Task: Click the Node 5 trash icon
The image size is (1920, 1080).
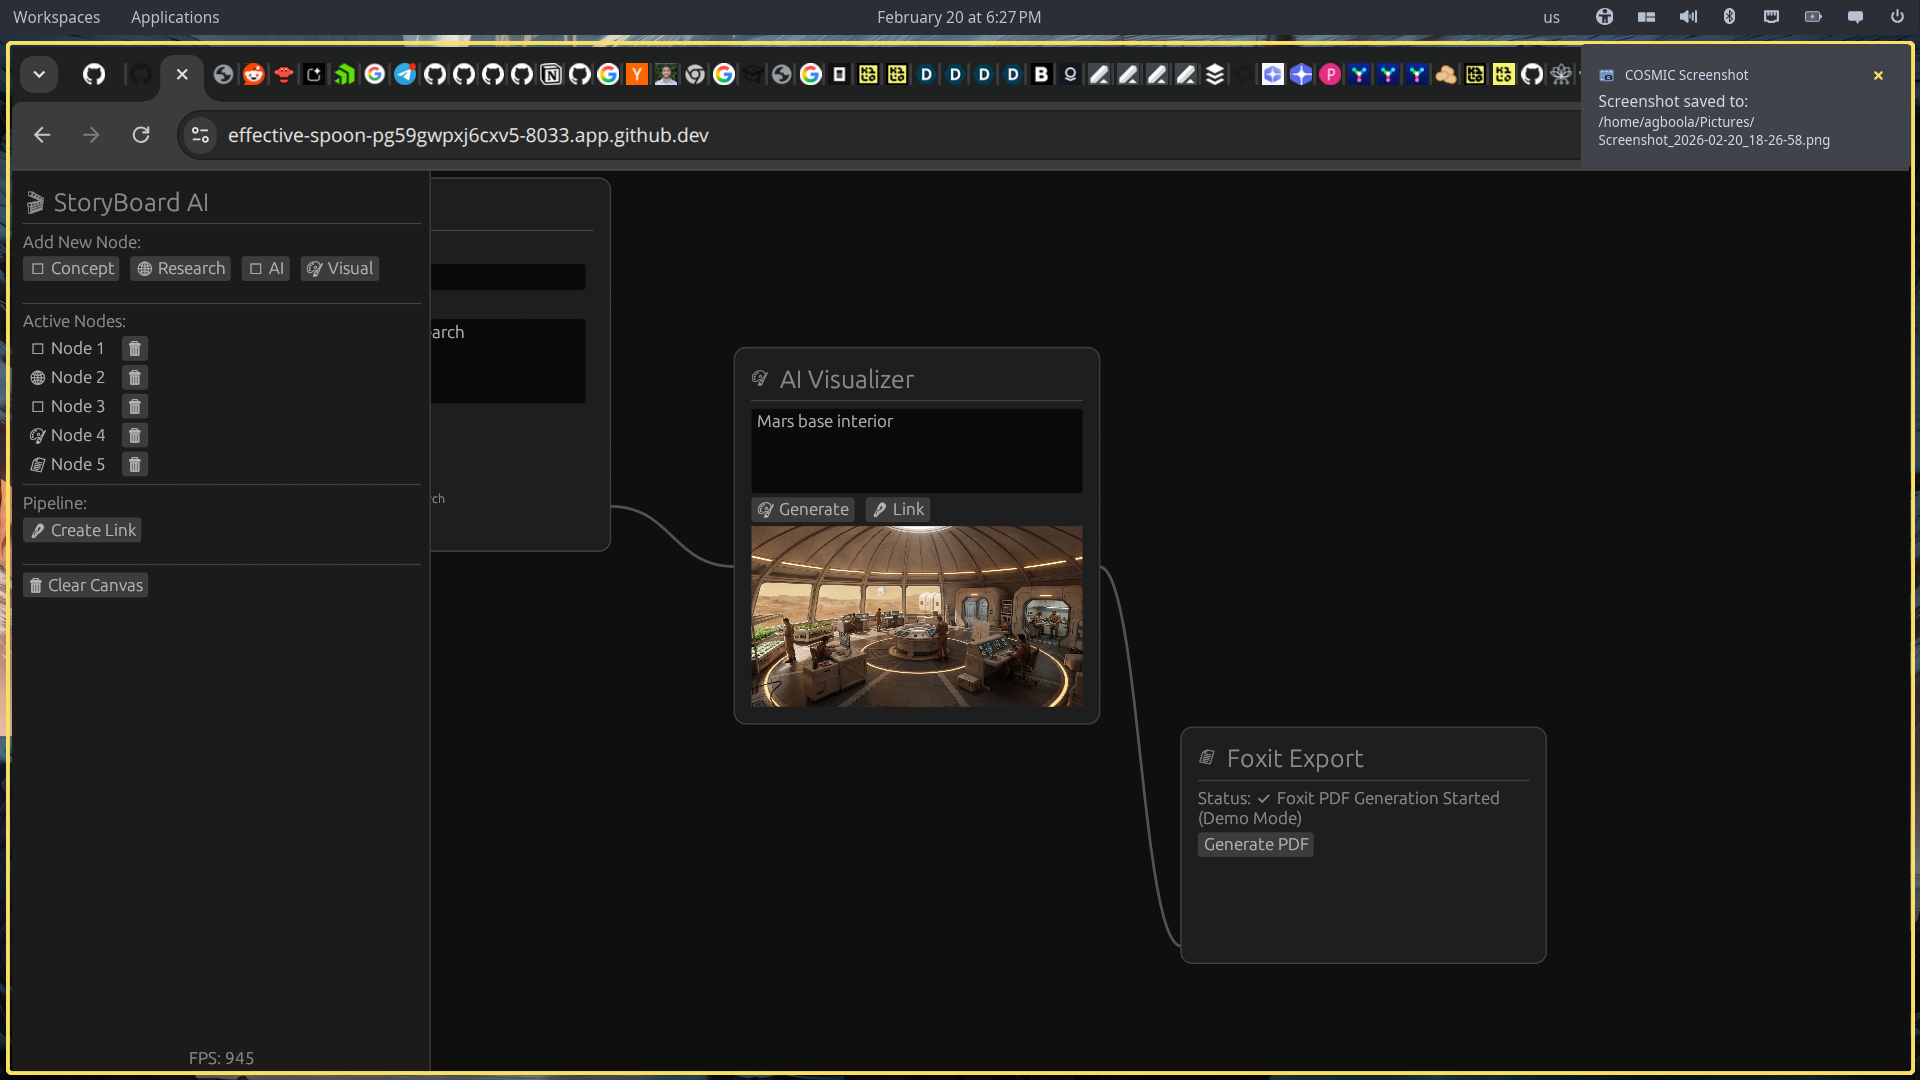Action: [x=134, y=464]
